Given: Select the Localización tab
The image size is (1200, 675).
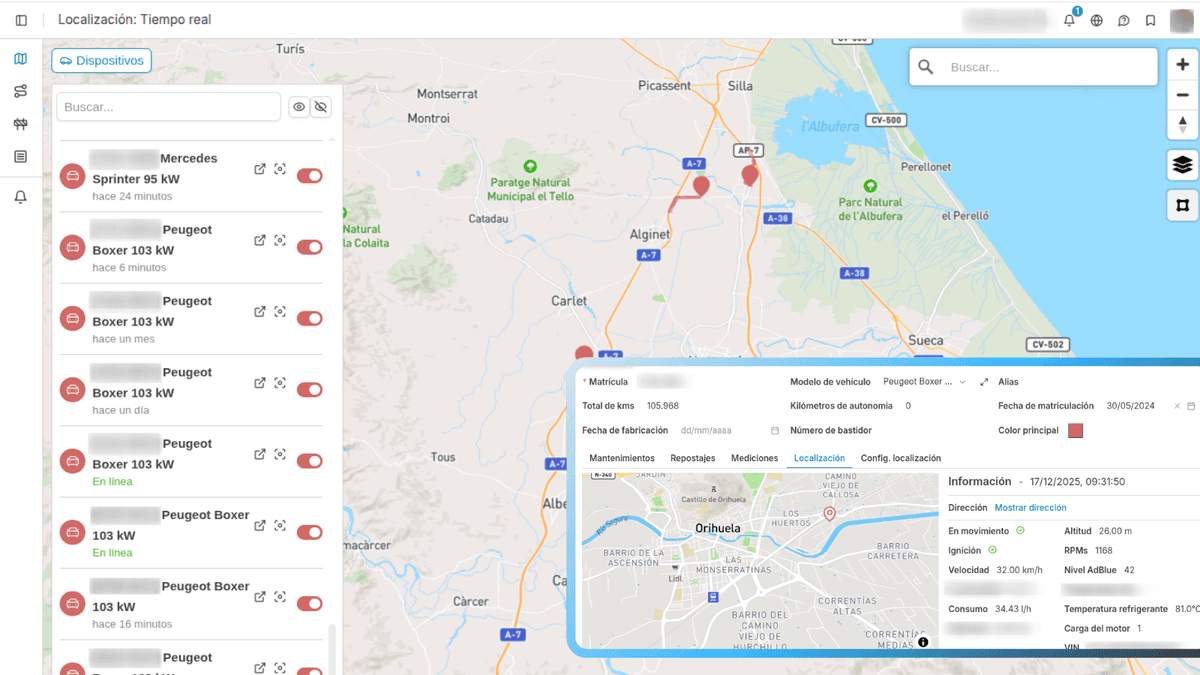Looking at the screenshot, I should (819, 458).
